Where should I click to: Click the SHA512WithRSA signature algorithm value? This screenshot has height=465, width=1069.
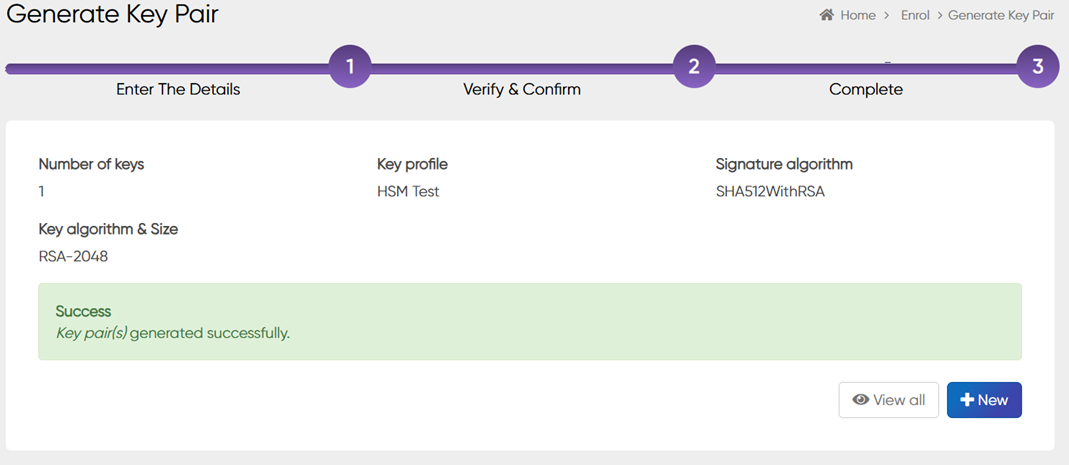770,191
